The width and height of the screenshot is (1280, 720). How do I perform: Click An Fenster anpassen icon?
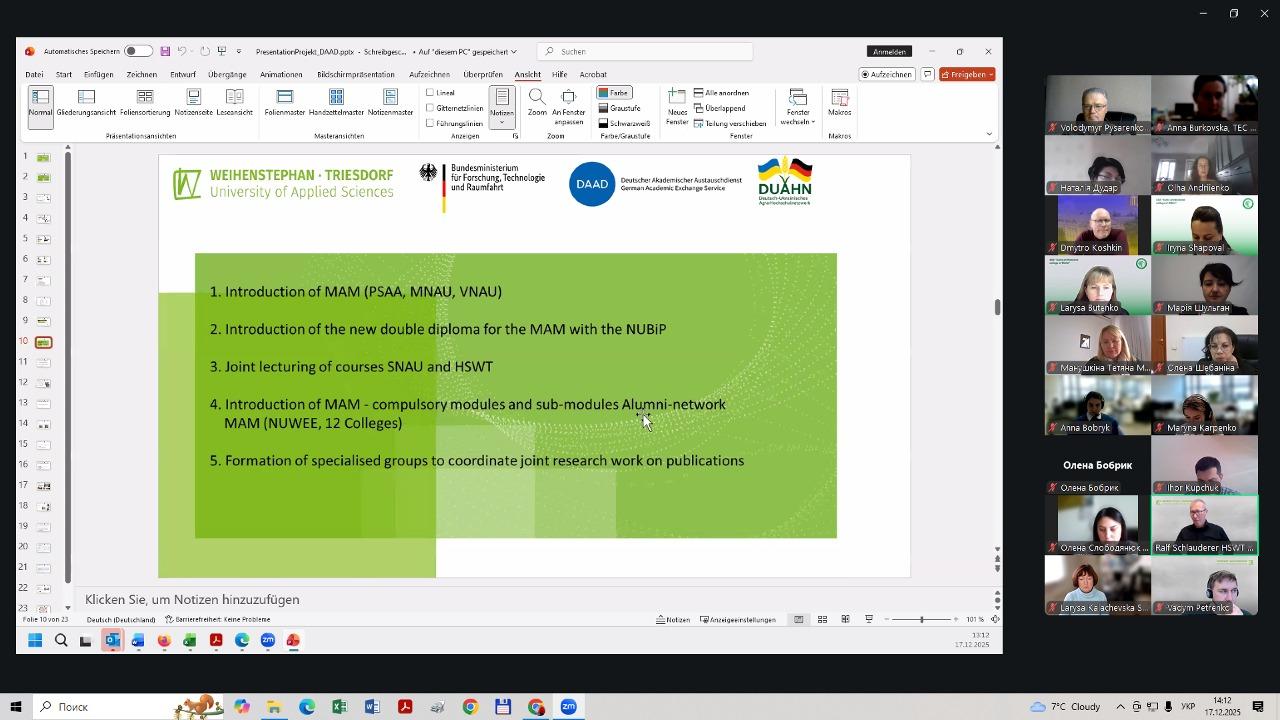click(x=569, y=102)
